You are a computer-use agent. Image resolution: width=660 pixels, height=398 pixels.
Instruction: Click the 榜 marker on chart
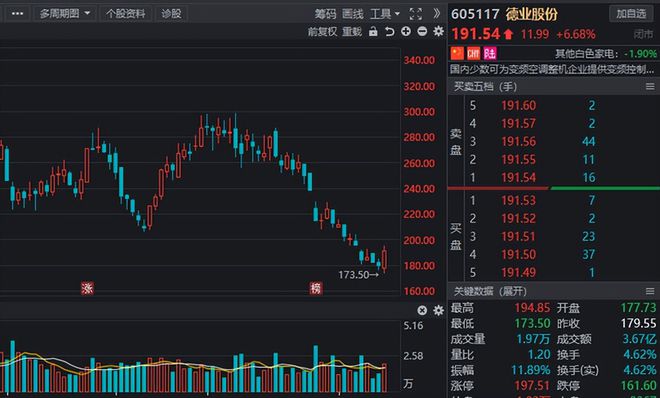[316, 288]
